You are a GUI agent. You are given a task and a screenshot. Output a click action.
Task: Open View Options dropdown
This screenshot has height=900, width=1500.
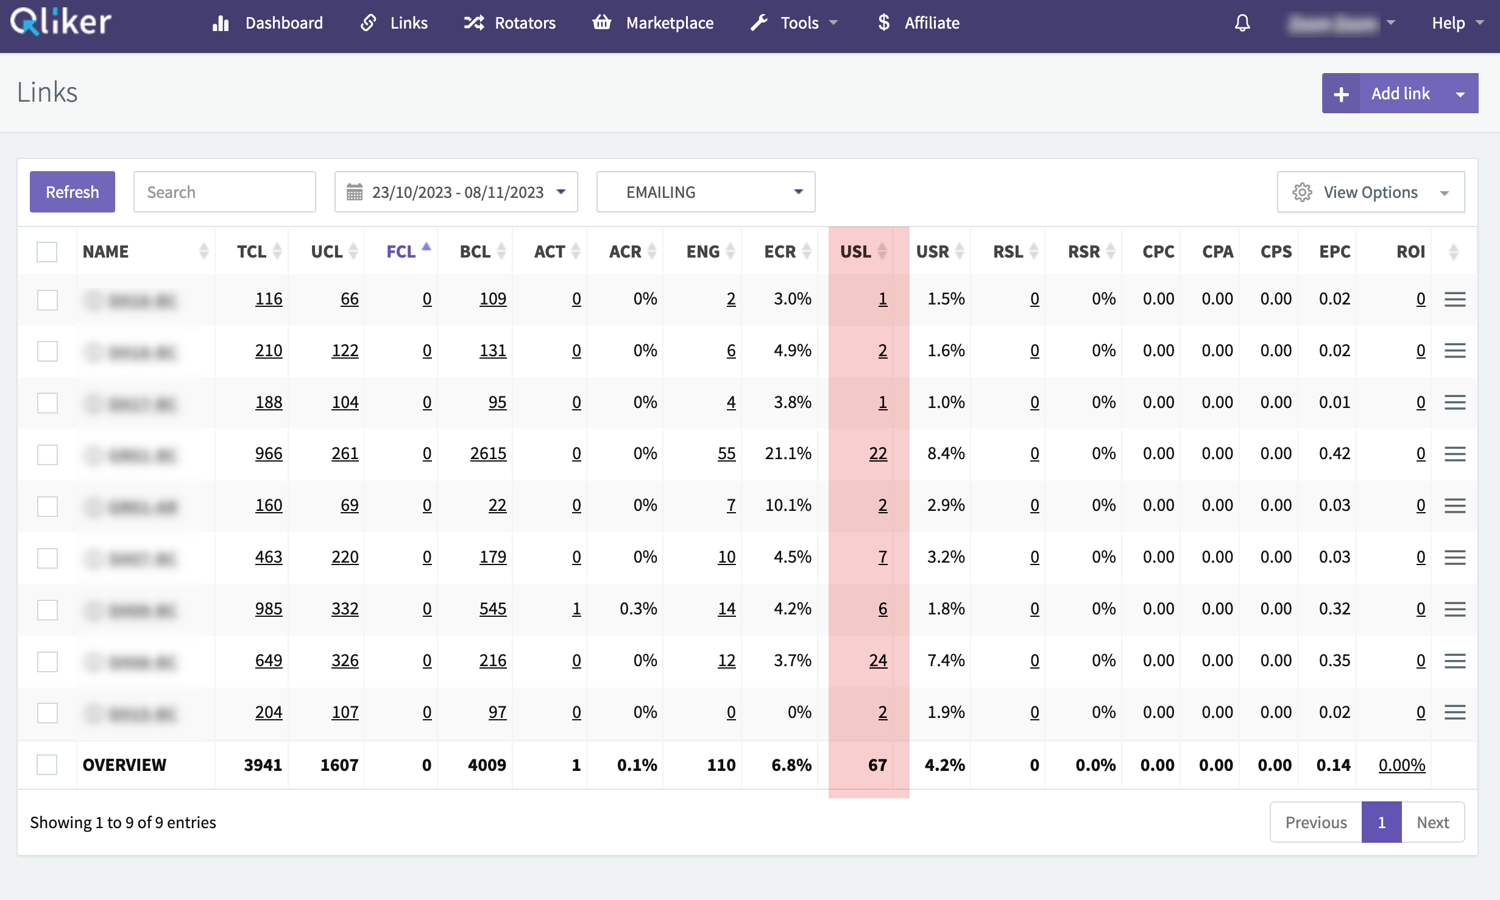tap(1371, 192)
